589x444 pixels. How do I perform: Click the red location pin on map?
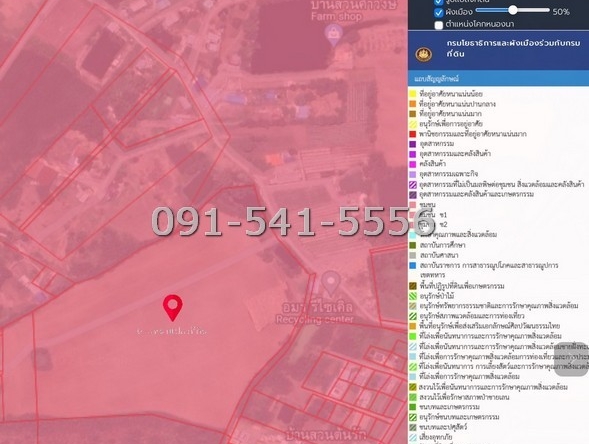click(172, 308)
